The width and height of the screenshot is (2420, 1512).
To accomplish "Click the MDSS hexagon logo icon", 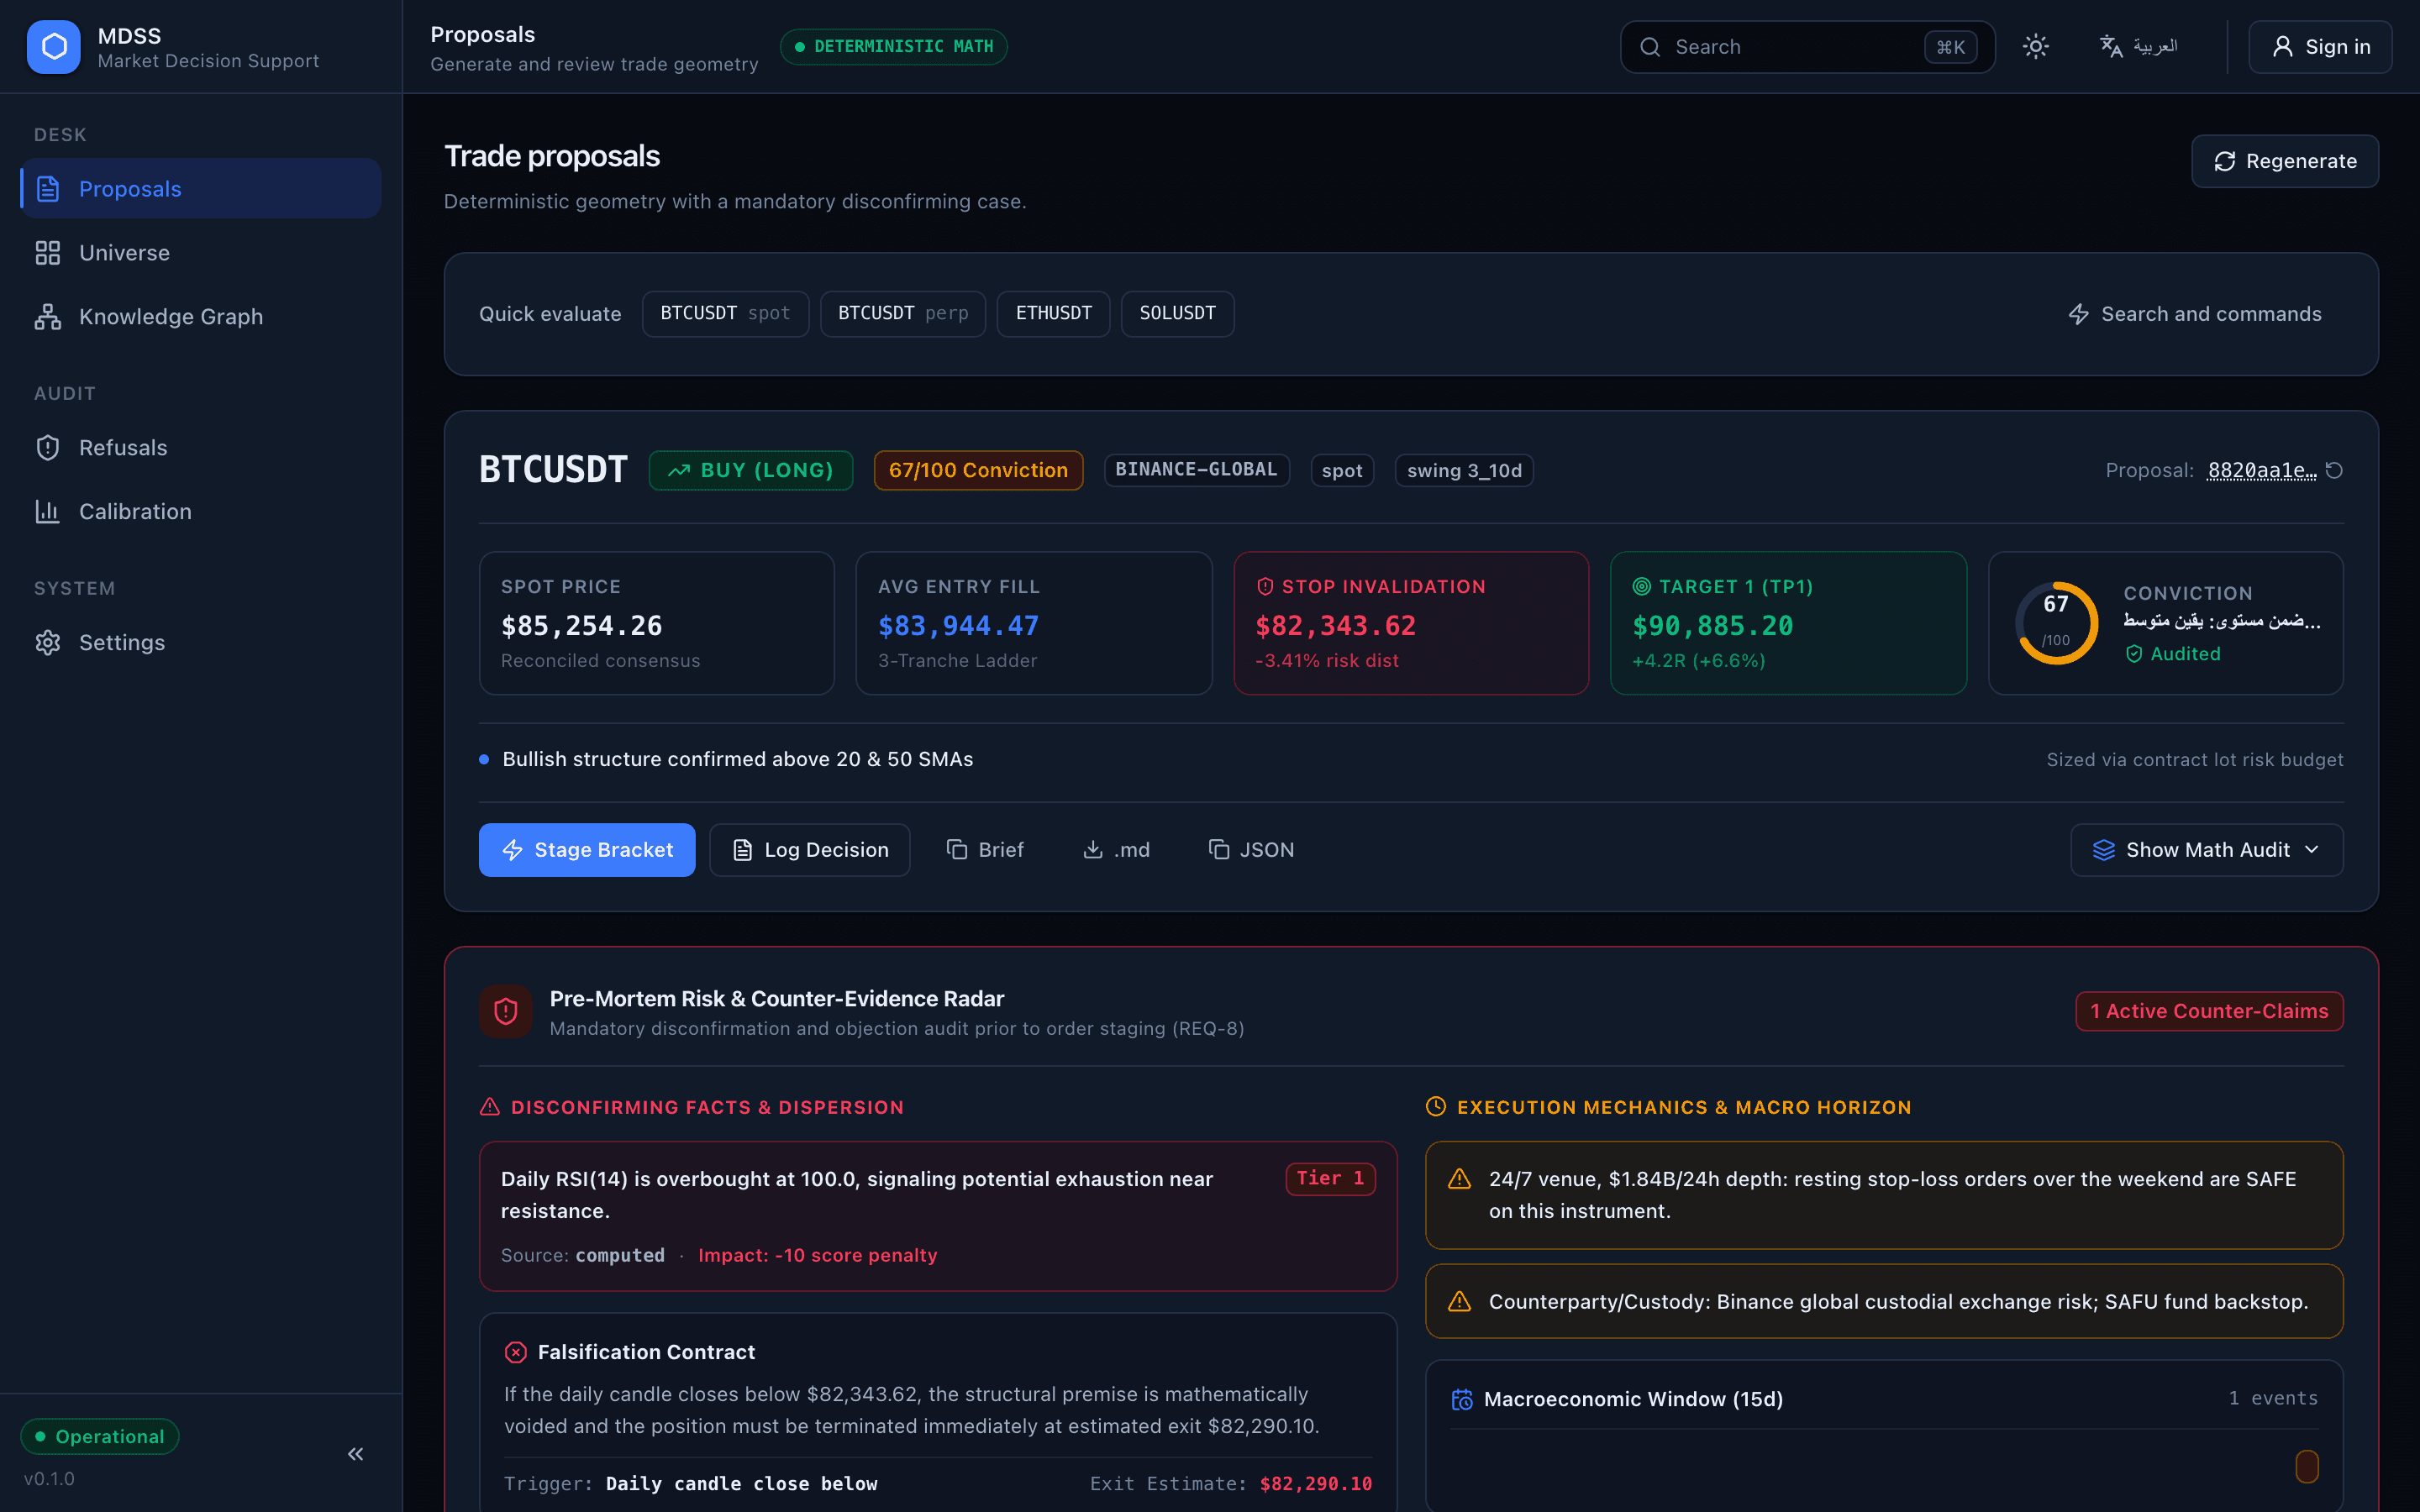I will tap(54, 47).
